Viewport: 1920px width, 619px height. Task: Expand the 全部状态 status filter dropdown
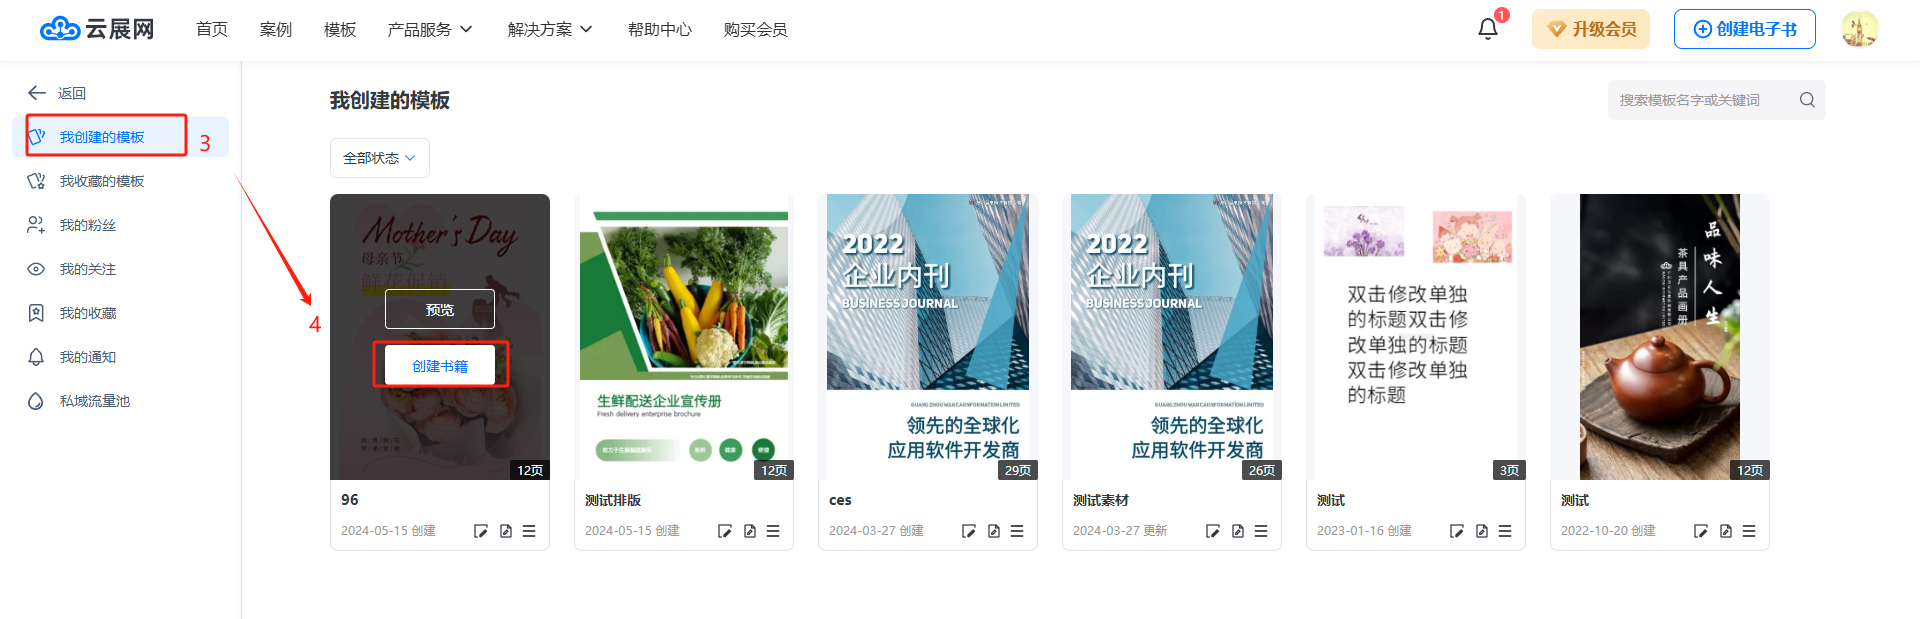coord(379,158)
